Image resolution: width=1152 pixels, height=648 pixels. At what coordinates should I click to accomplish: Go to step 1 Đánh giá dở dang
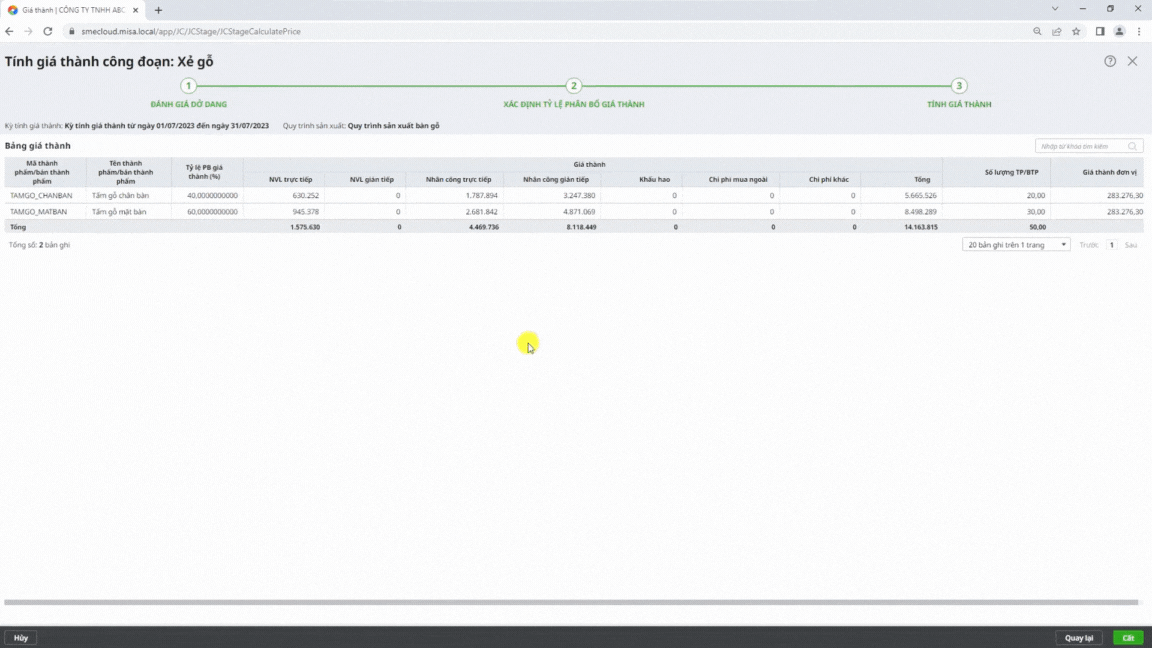pos(189,86)
